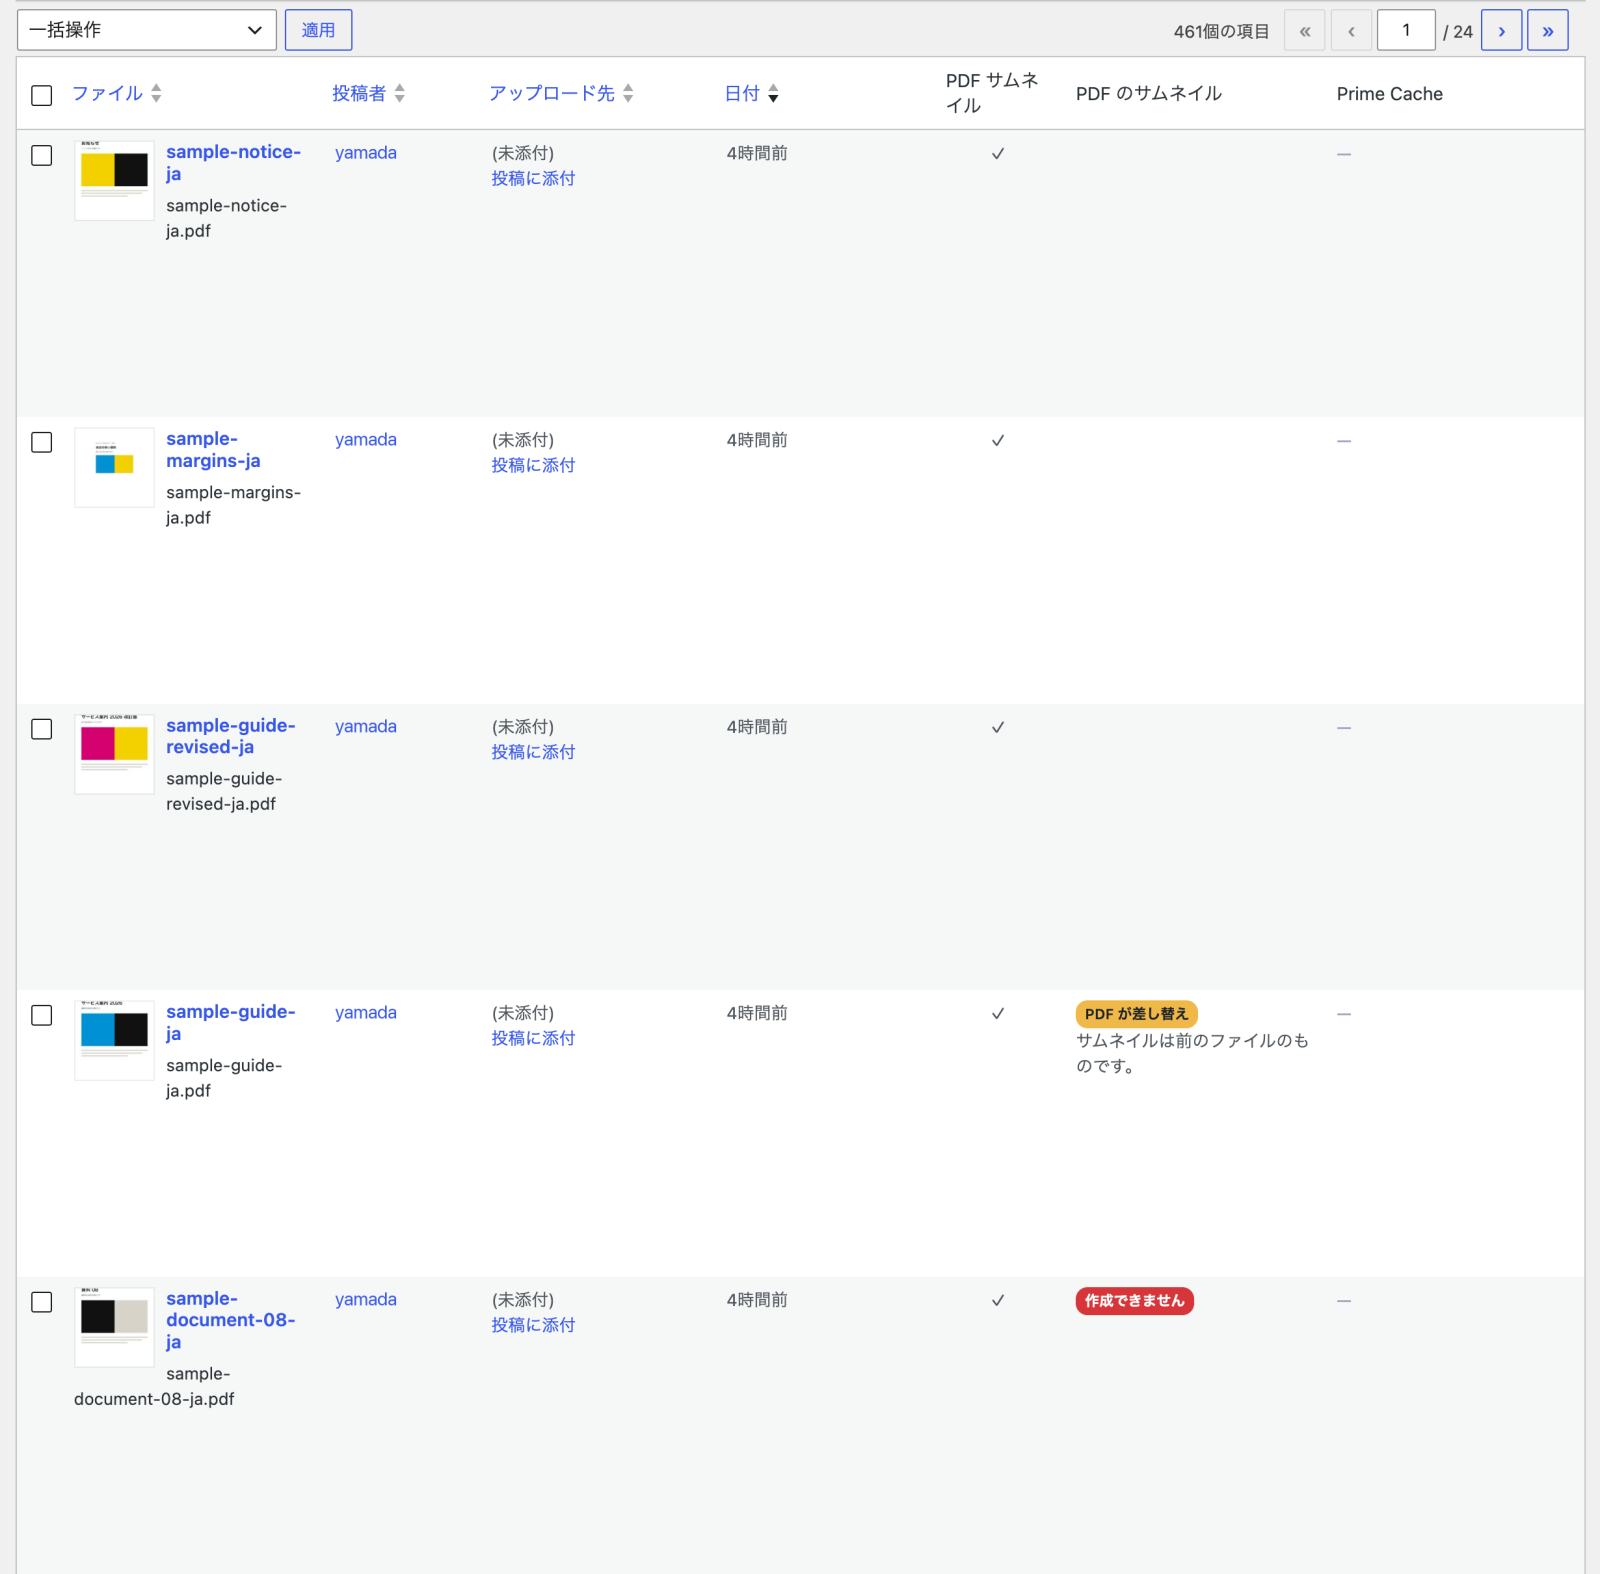This screenshot has width=1600, height=1574.
Task: Open the sample-guide-ja thumbnail image
Action: 114,1040
